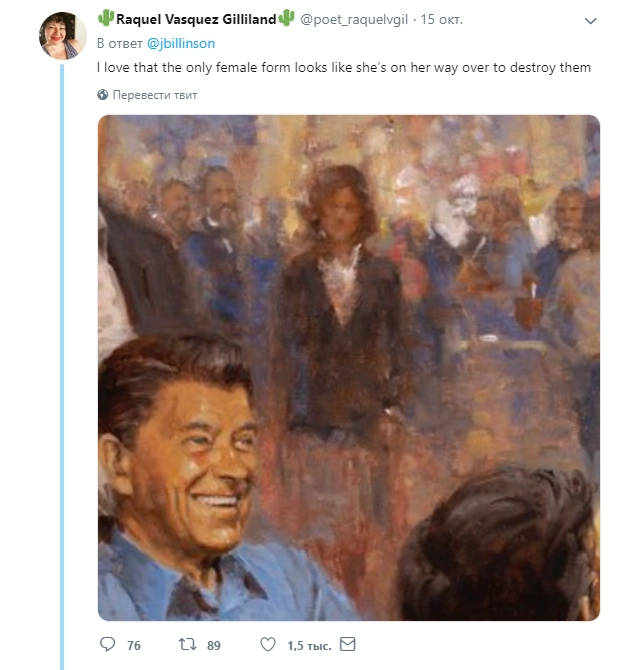Image resolution: width=638 pixels, height=670 pixels.
Task: Click the reply count 76
Action: (134, 645)
